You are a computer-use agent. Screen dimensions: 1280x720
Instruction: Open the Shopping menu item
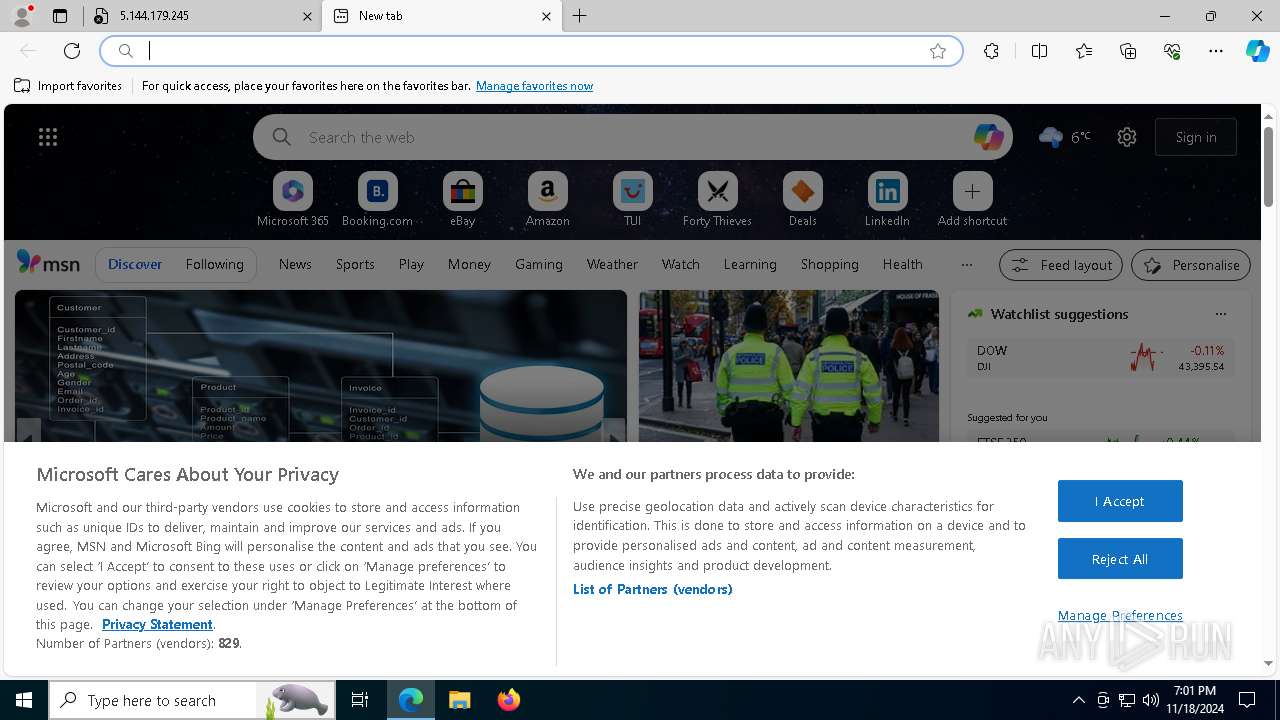(x=829, y=264)
